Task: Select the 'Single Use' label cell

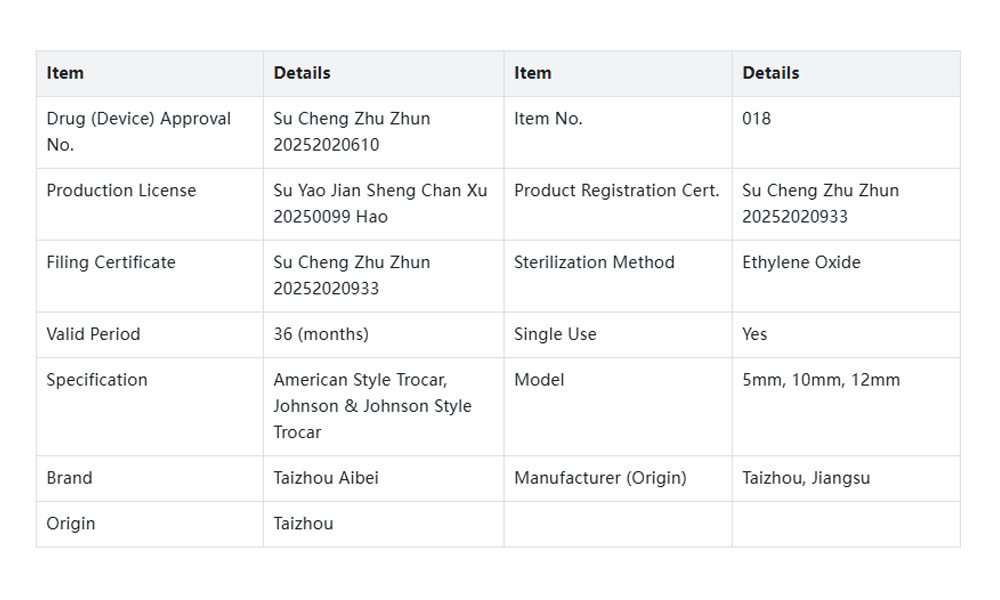Action: [x=555, y=334]
